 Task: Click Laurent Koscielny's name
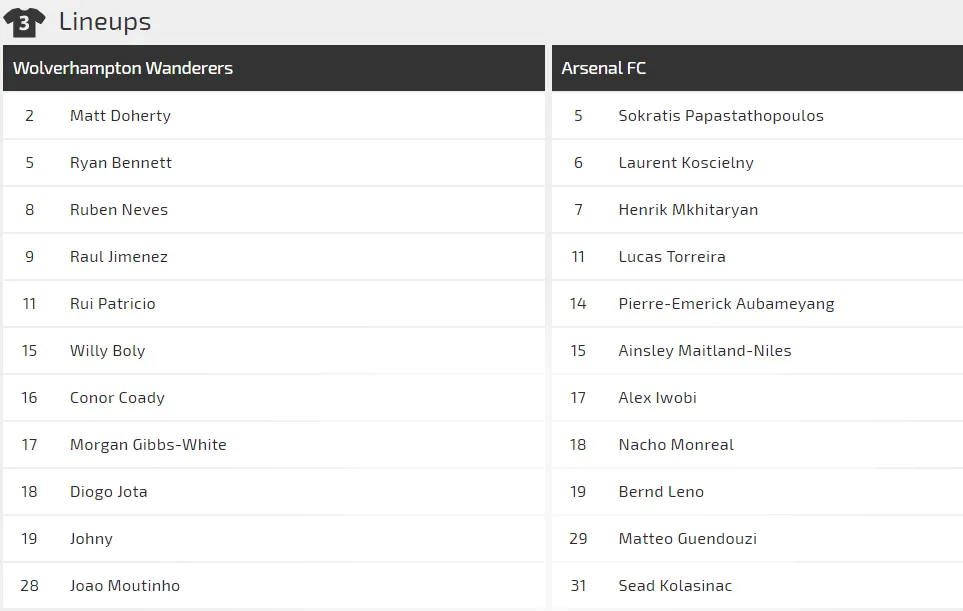click(x=686, y=163)
